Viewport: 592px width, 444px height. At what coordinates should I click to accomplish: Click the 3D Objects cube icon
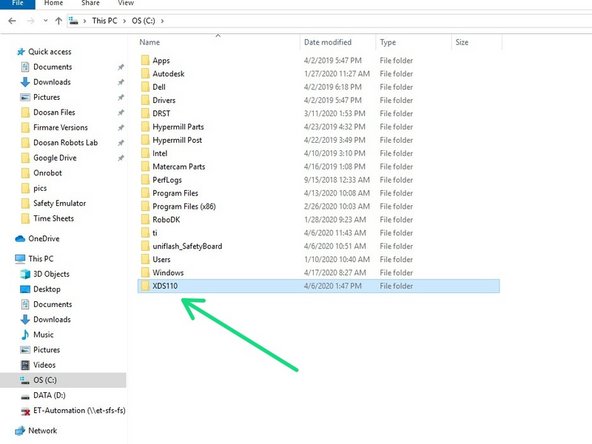(x=25, y=274)
